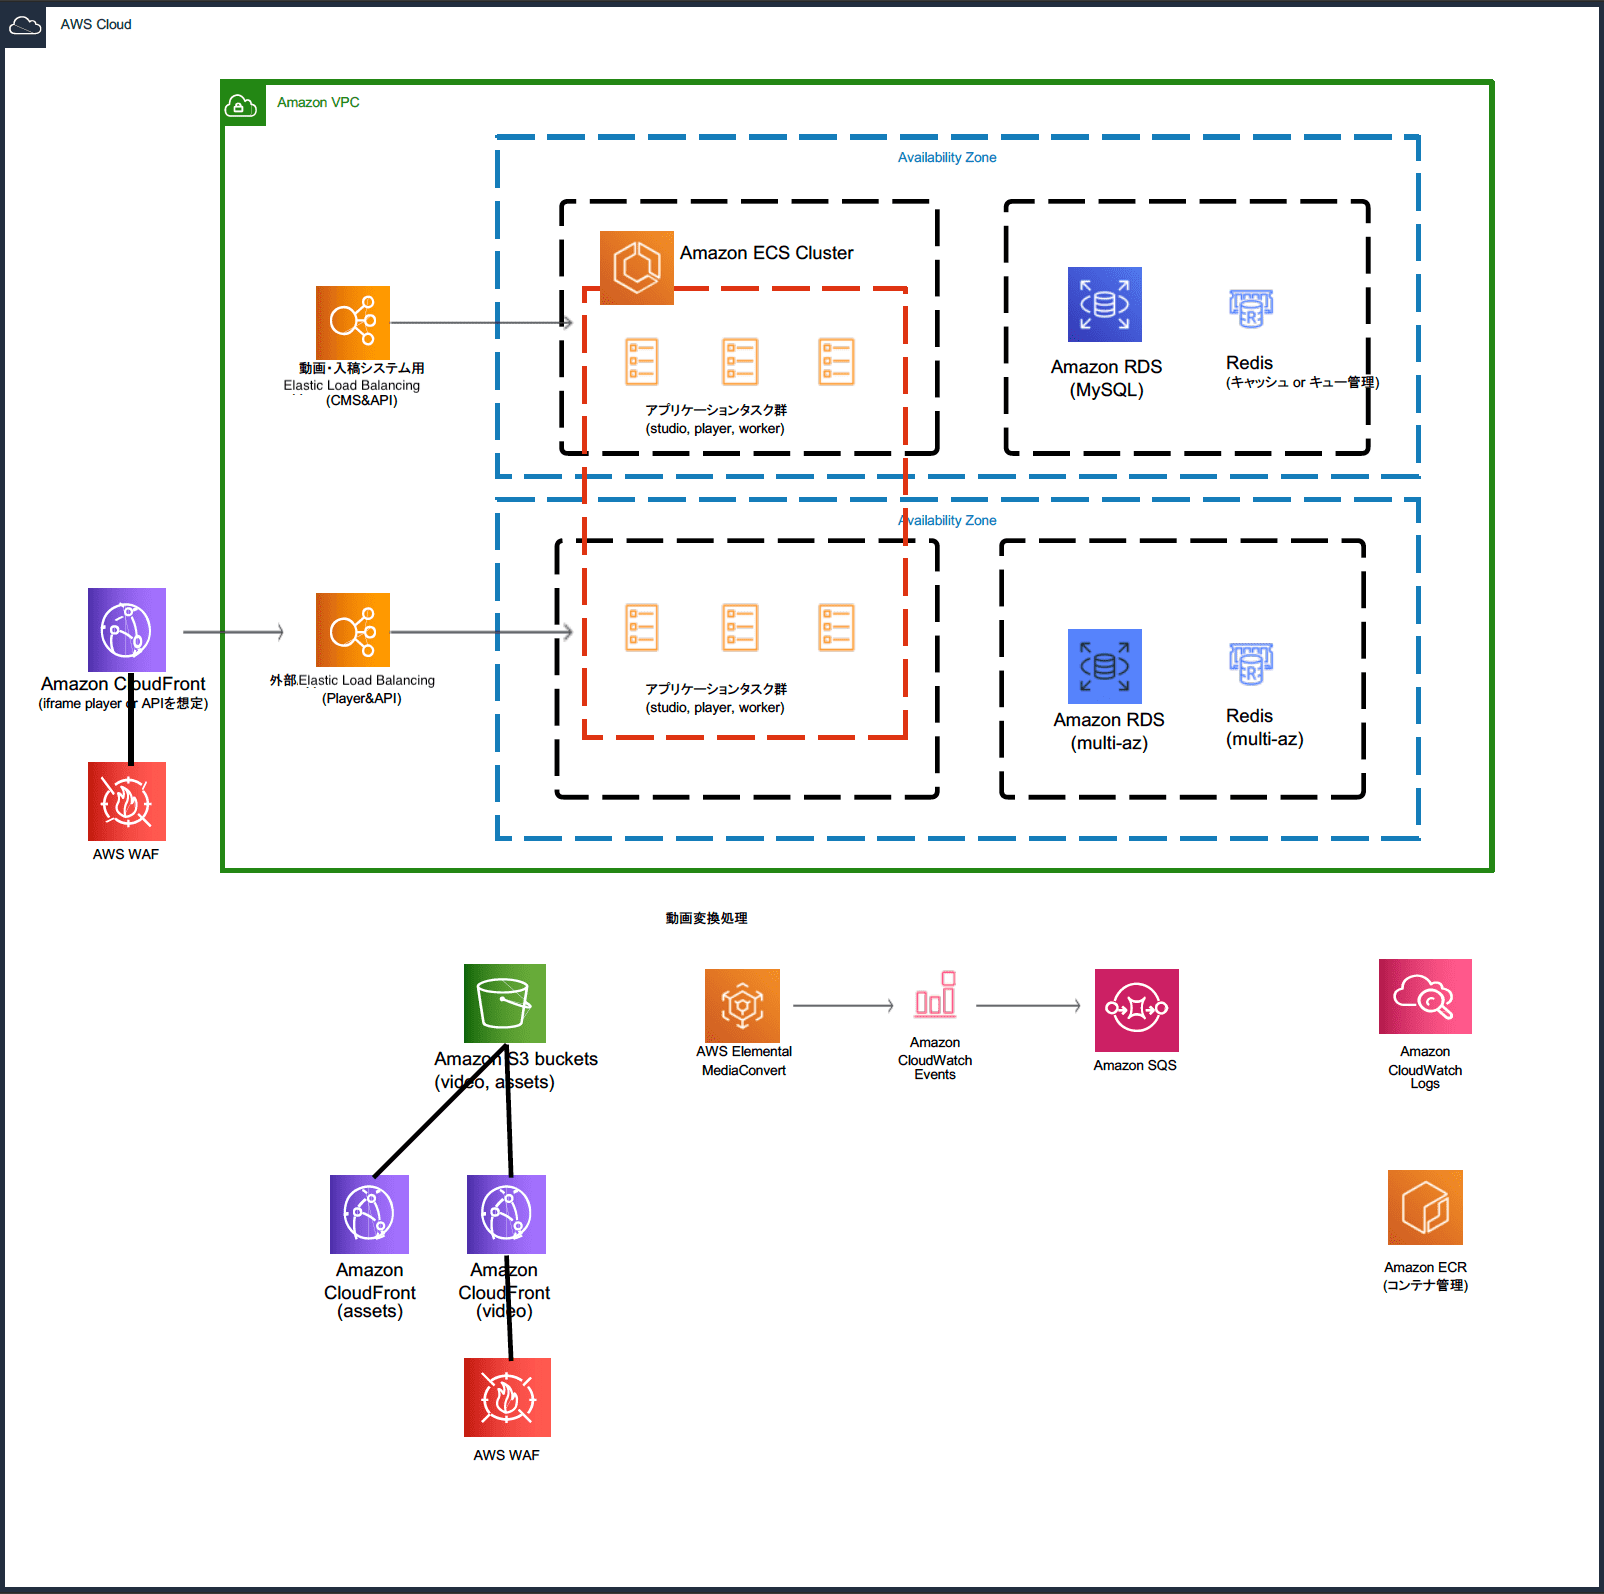The image size is (1604, 1594).
Task: Click the 'Redis (multi-az)' label
Action: (1265, 727)
